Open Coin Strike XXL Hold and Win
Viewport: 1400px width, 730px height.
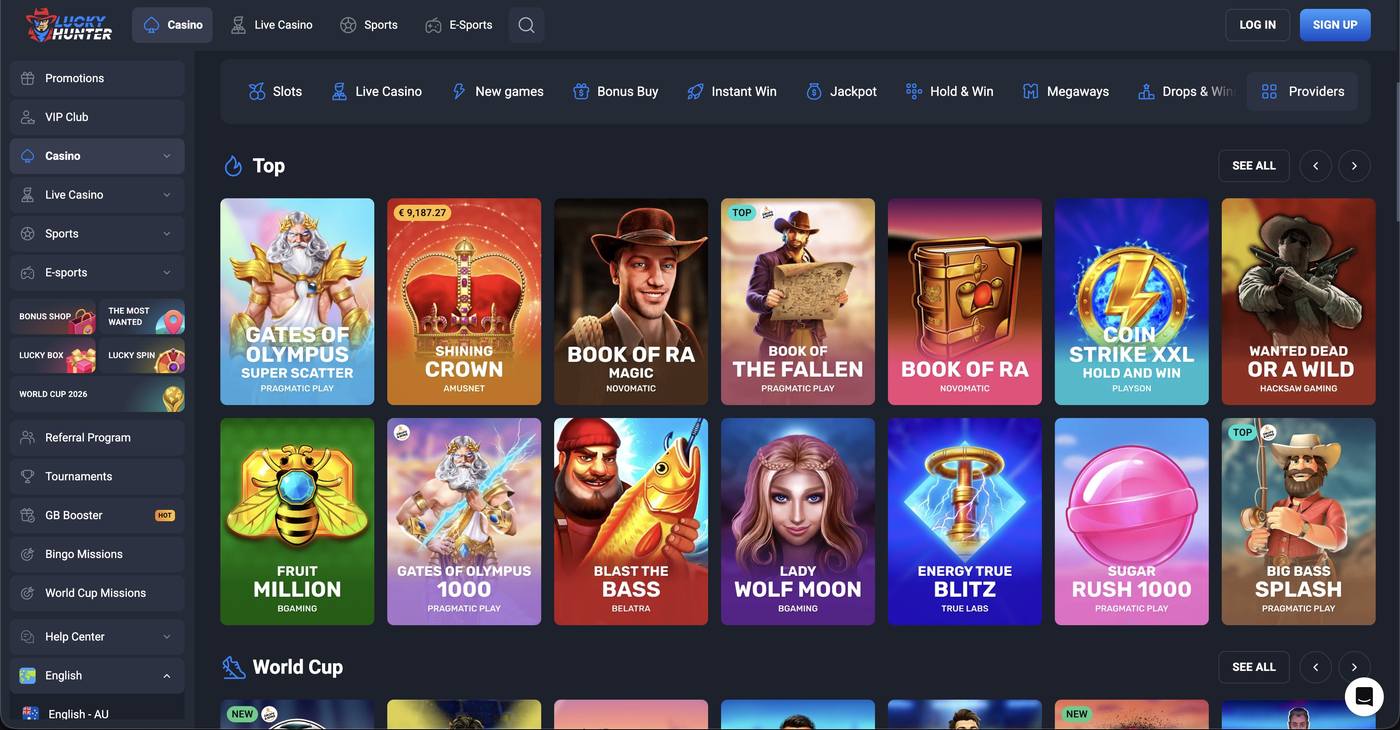click(x=1132, y=301)
